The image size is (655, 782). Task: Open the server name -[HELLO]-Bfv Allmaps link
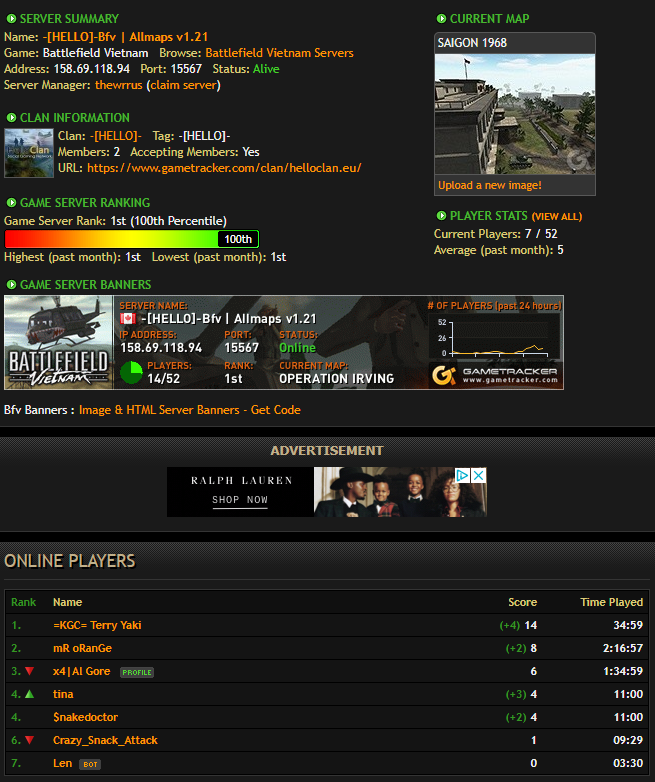coord(125,37)
